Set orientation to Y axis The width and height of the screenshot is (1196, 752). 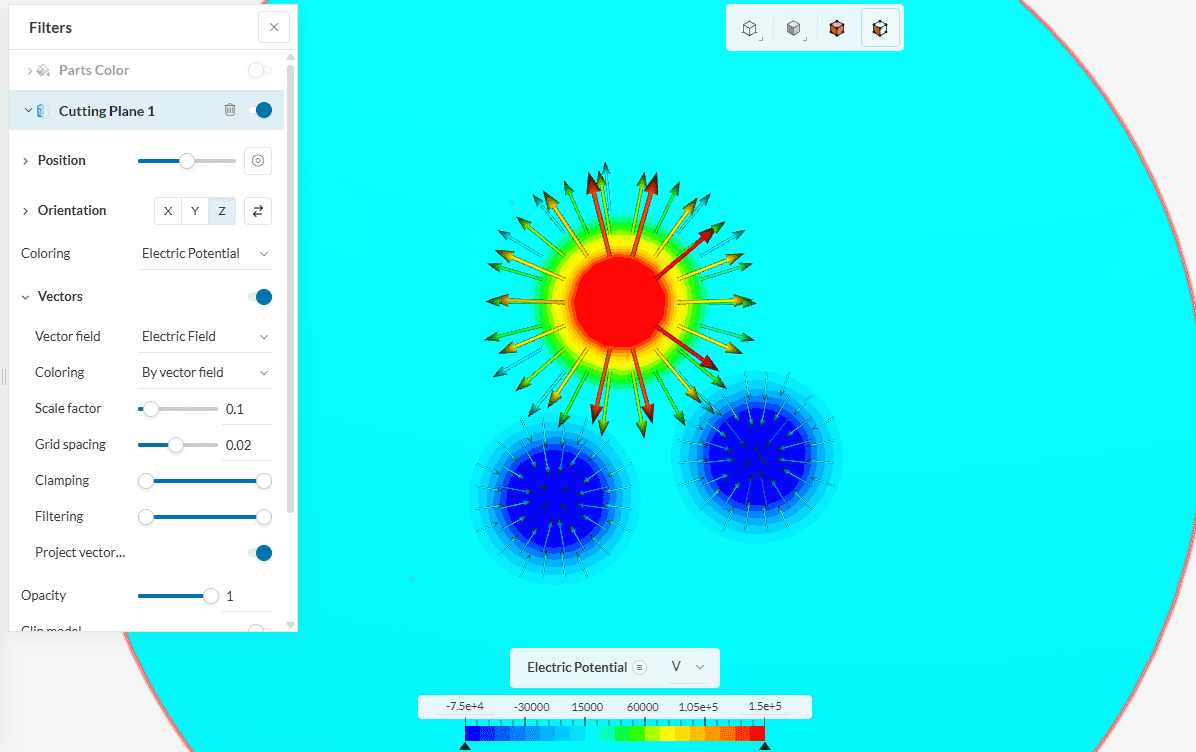(195, 211)
